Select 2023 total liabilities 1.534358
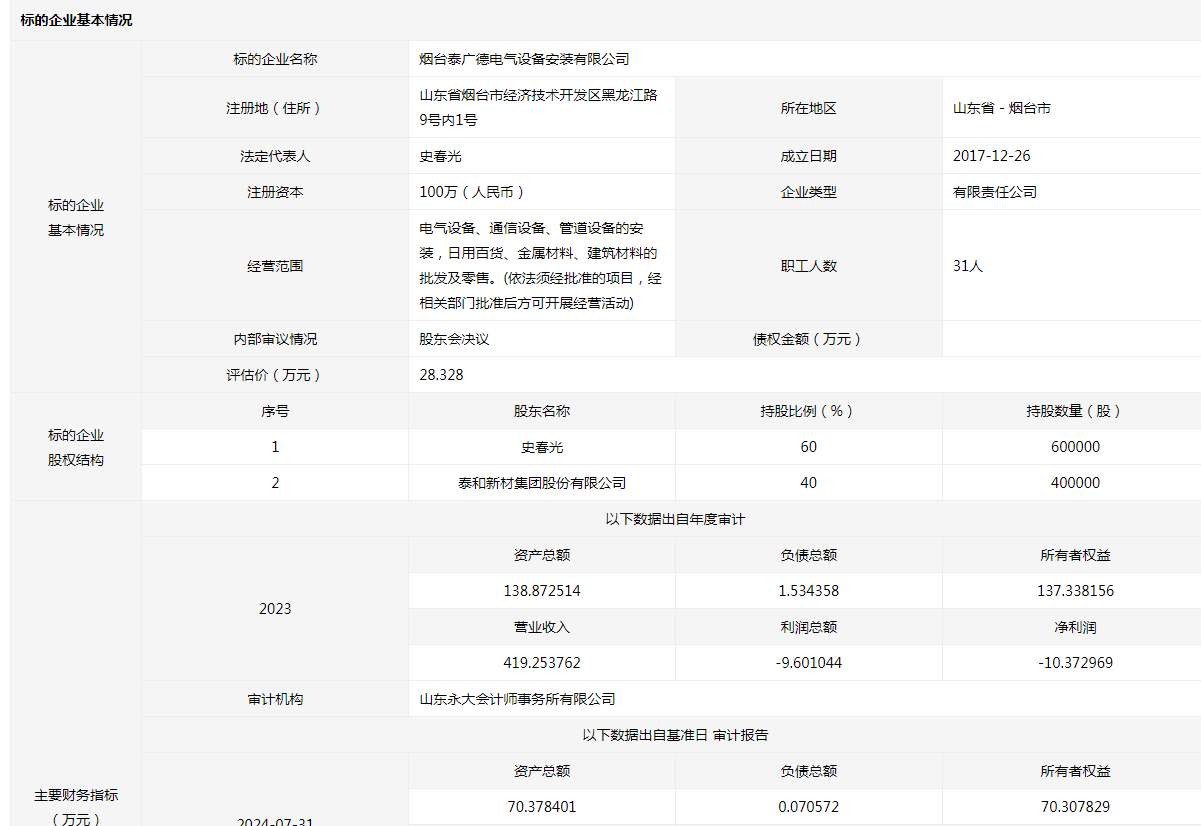This screenshot has width=1201, height=826. 808,591
